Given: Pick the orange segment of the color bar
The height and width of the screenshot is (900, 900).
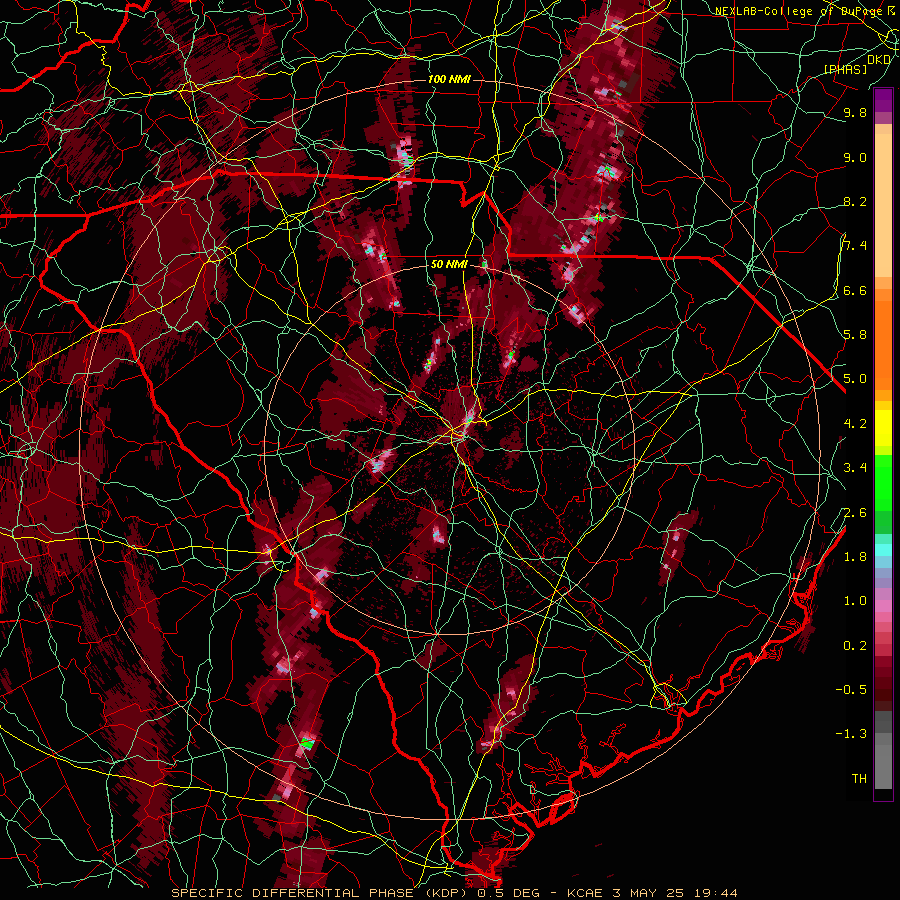Looking at the screenshot, I should (883, 344).
